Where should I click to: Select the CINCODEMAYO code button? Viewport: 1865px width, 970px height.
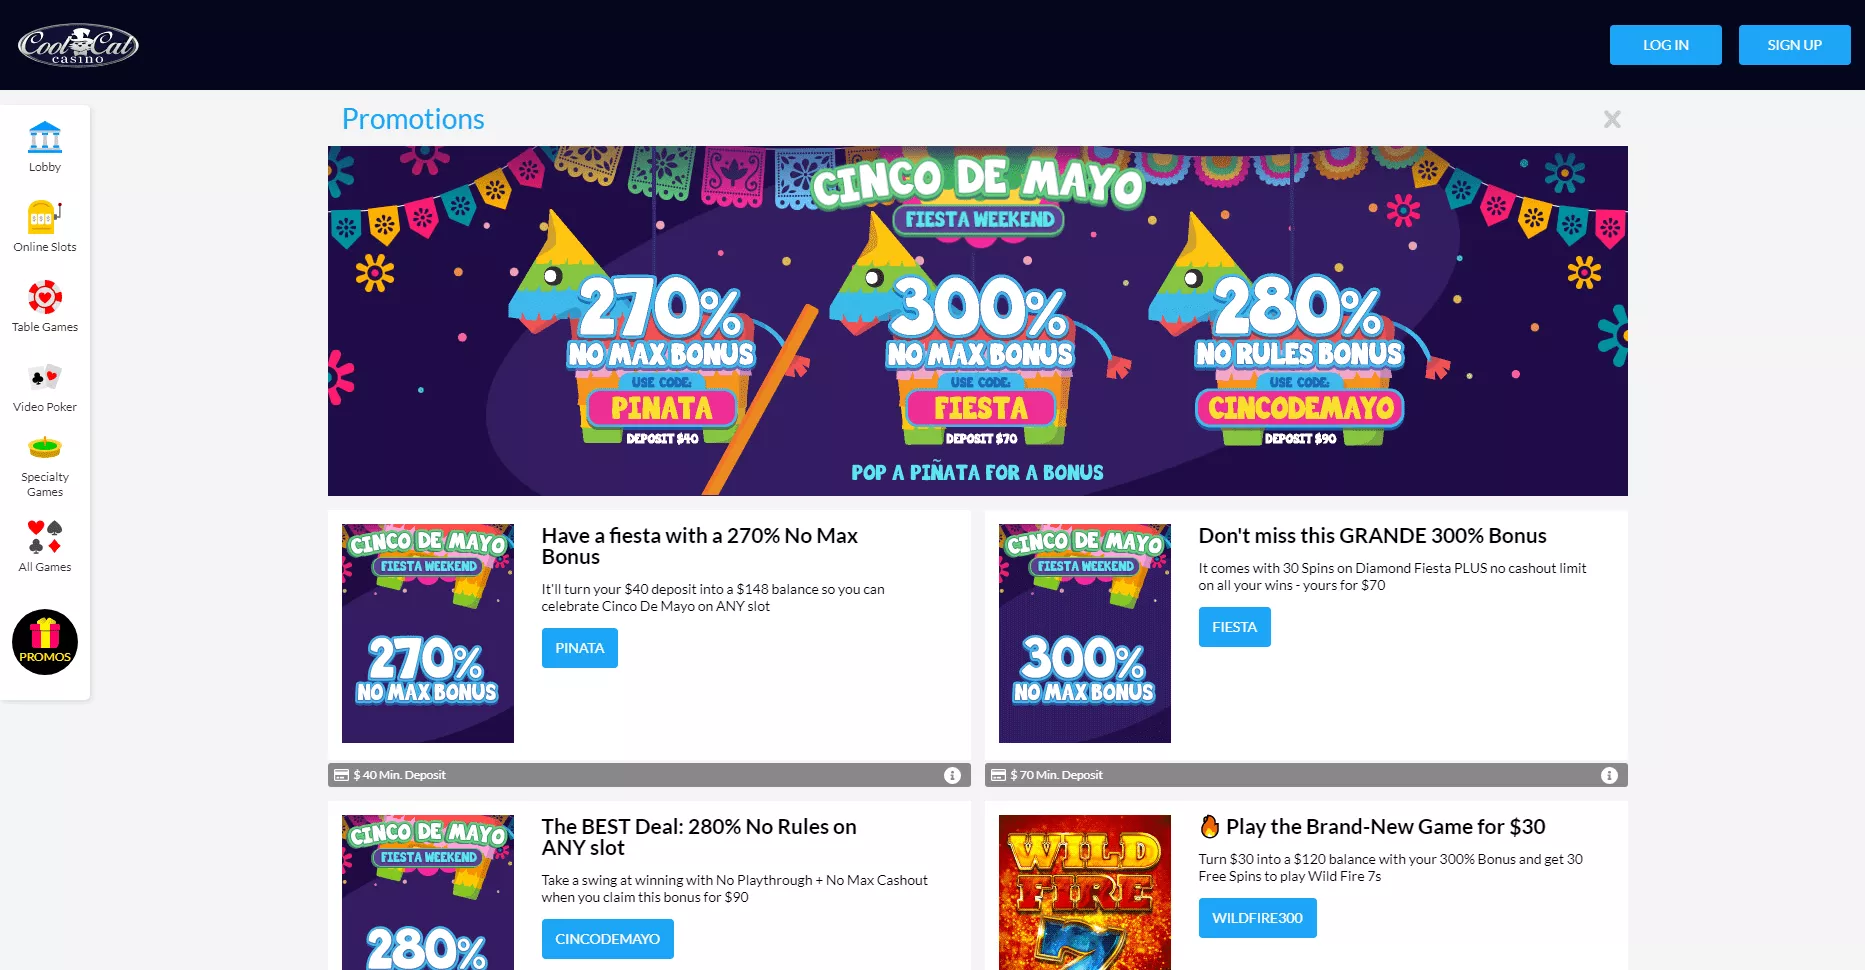608,939
